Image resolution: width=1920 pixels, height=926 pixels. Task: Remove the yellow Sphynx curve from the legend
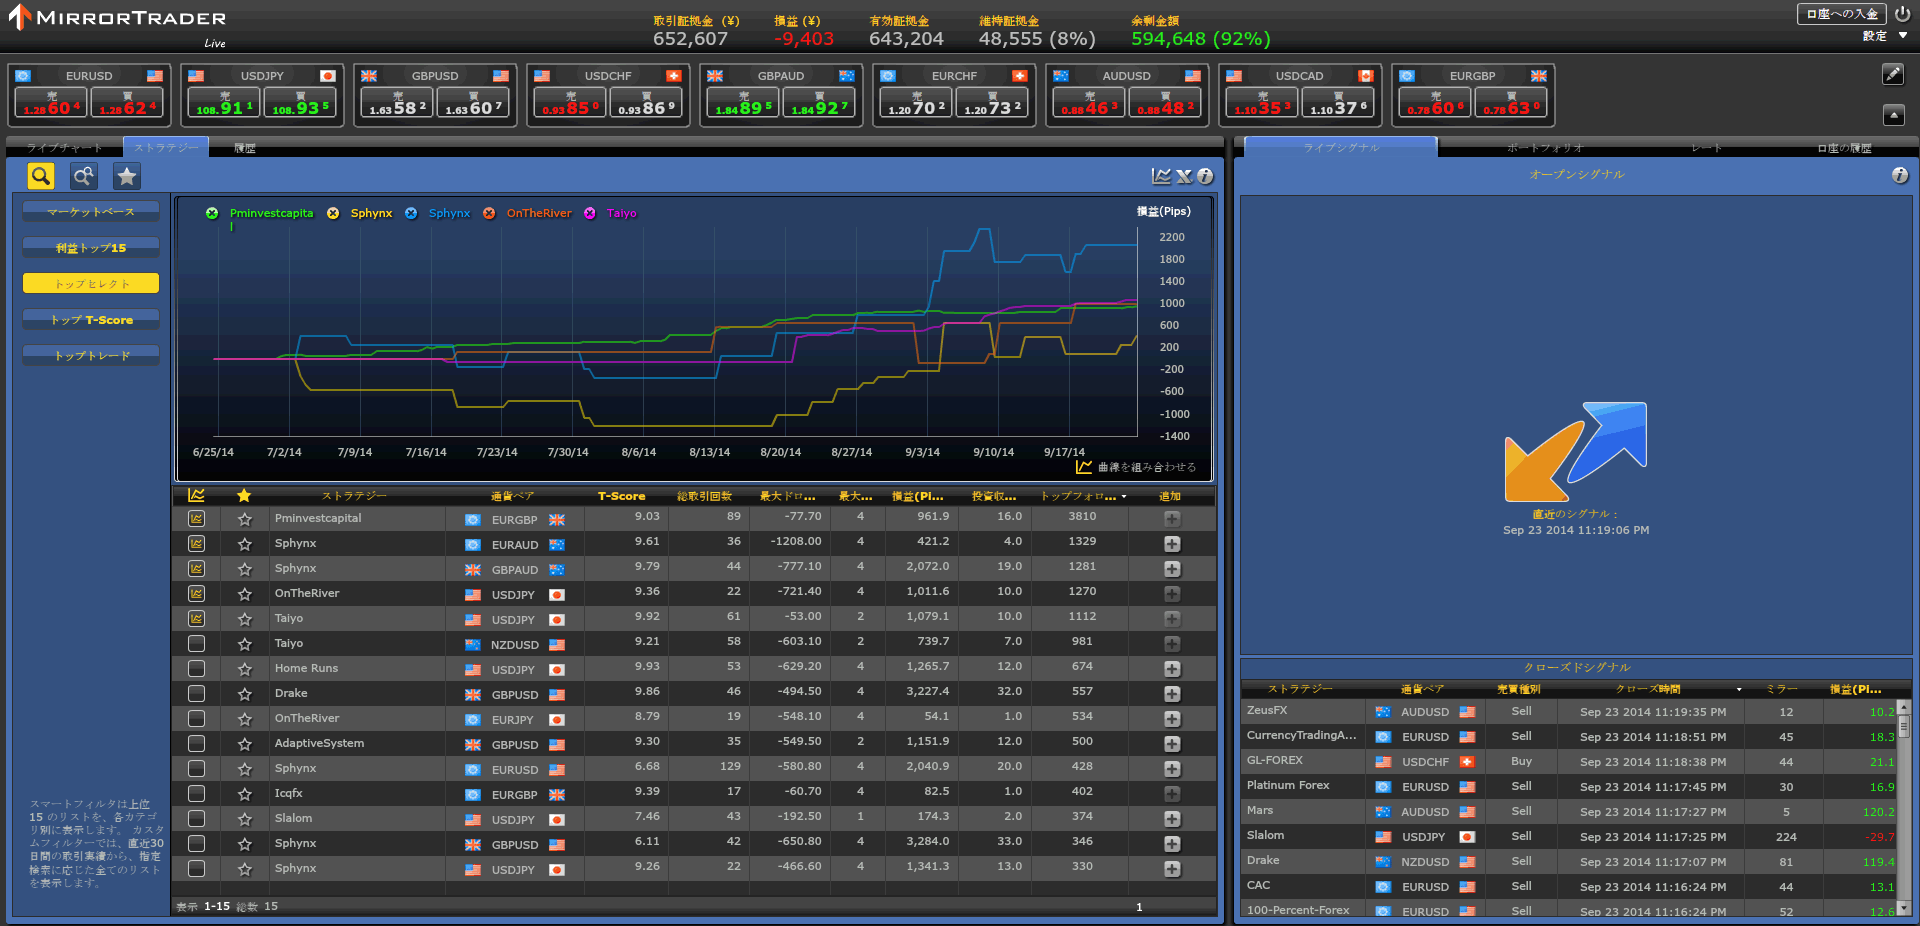[x=333, y=213]
